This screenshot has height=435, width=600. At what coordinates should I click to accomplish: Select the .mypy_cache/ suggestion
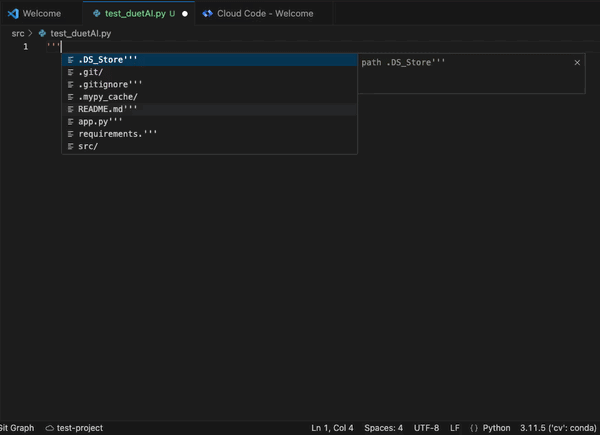209,97
